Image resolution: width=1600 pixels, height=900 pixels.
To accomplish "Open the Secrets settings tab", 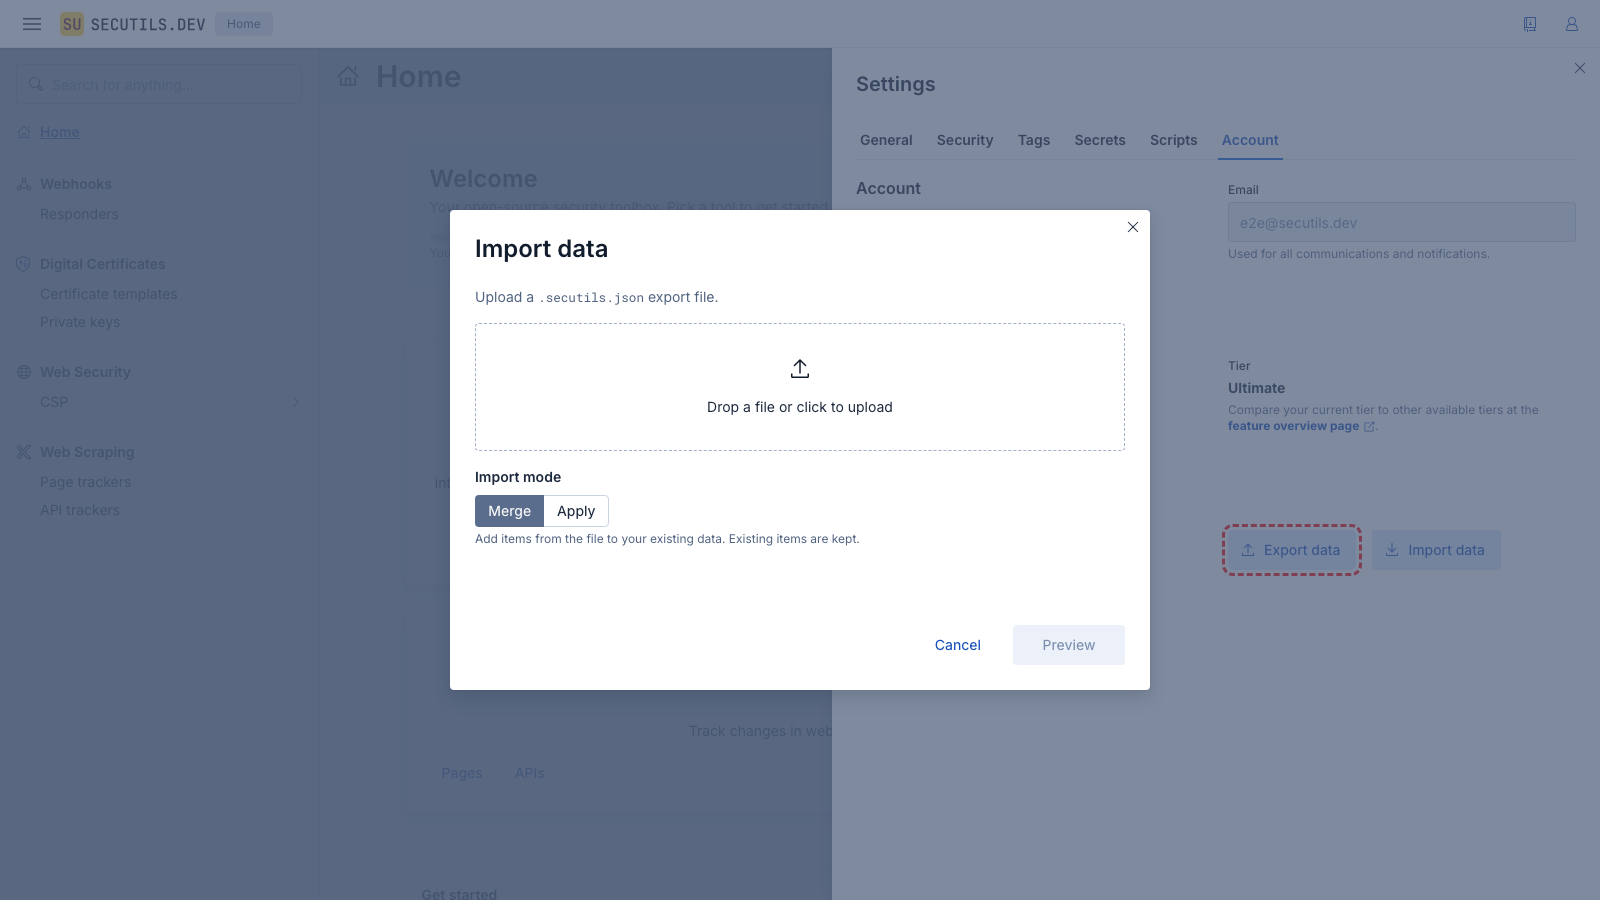I will pos(1100,140).
